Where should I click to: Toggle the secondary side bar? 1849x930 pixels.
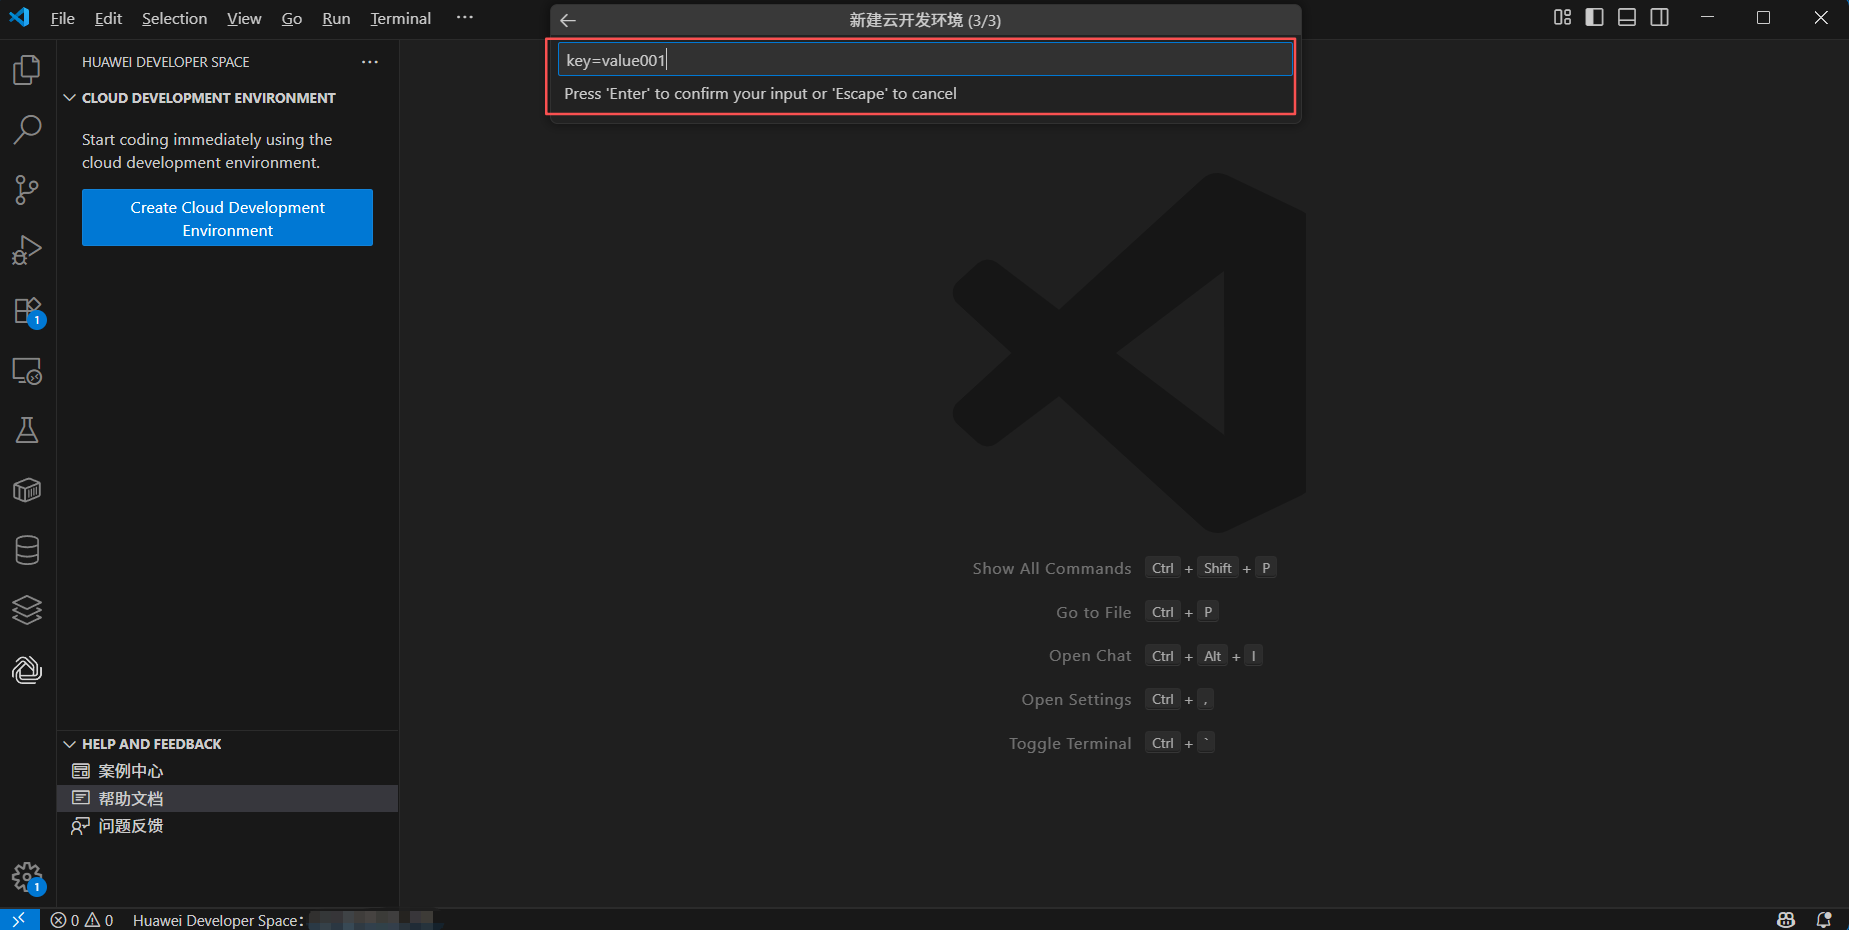click(1660, 17)
